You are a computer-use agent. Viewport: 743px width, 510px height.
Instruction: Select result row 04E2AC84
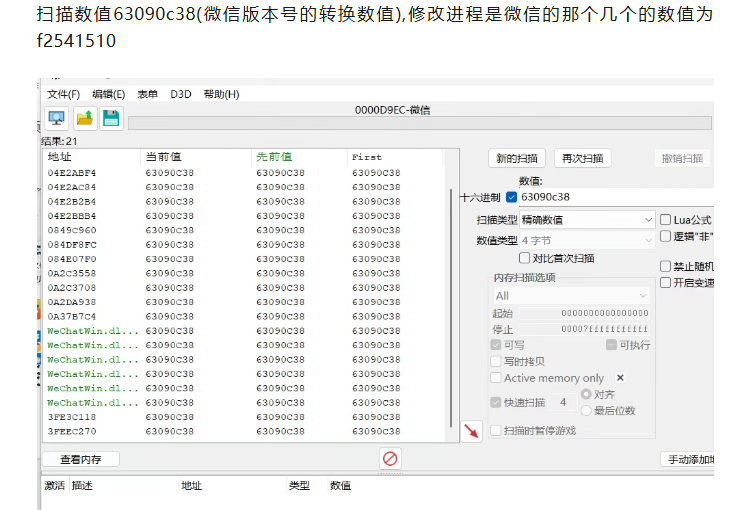pos(245,187)
